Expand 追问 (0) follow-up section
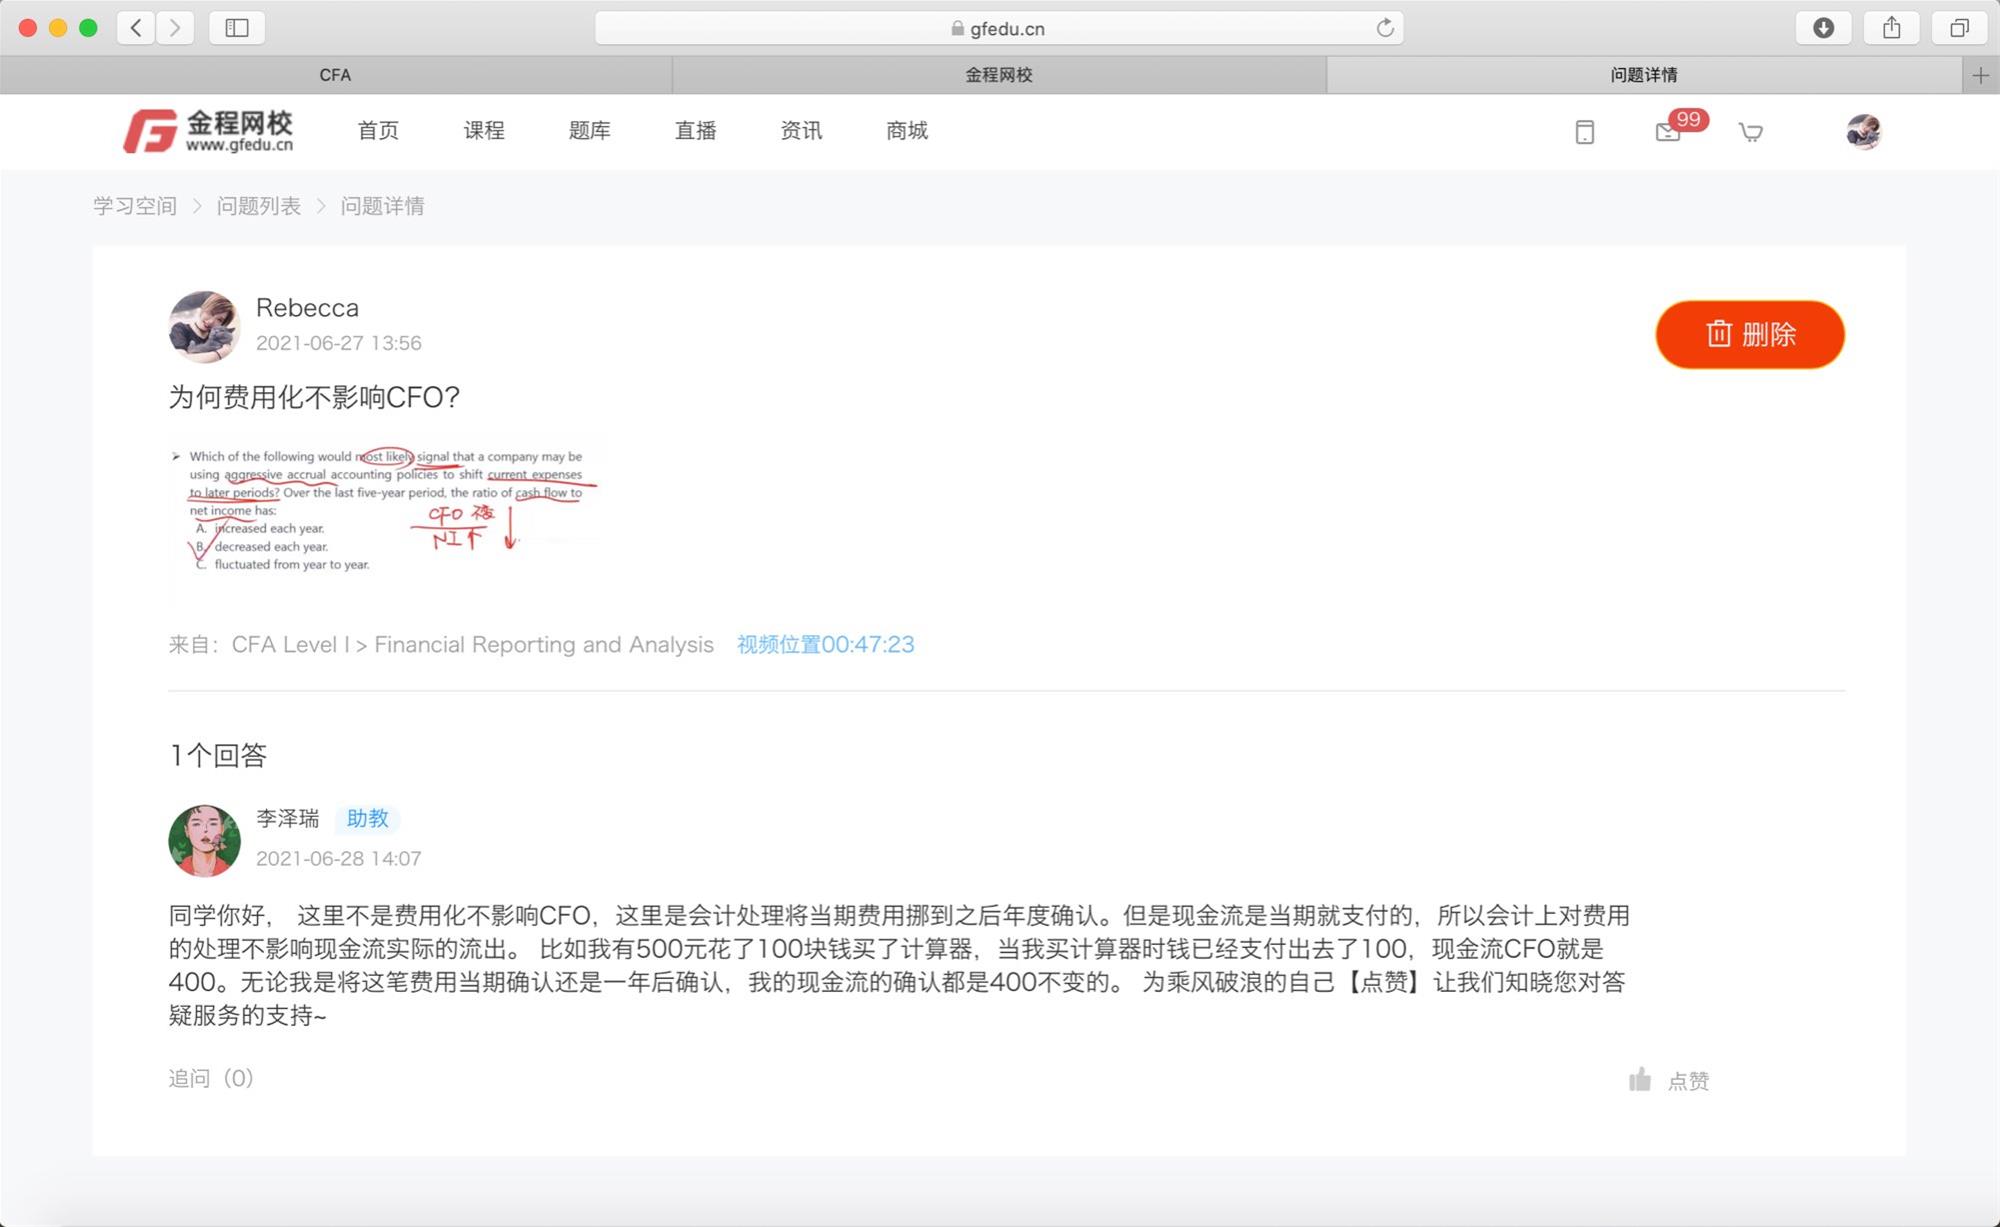The height and width of the screenshot is (1227, 2000). [x=211, y=1078]
